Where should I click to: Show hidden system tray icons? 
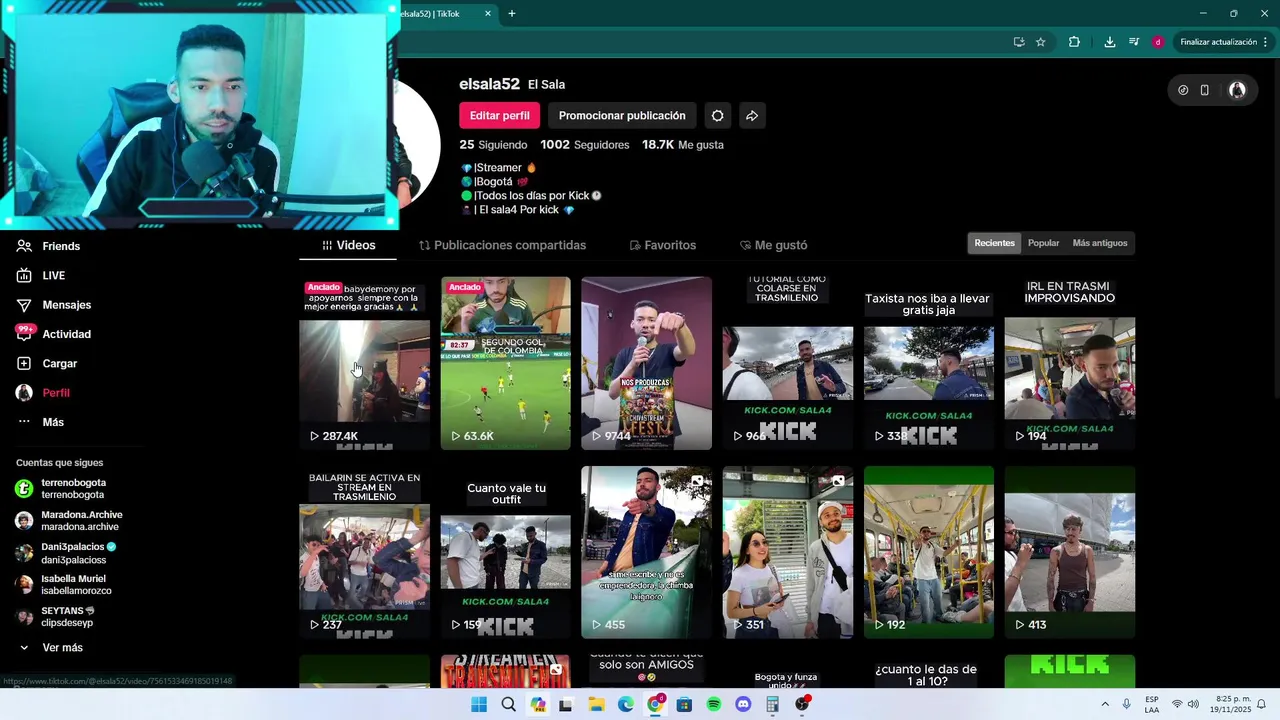[x=1105, y=704]
